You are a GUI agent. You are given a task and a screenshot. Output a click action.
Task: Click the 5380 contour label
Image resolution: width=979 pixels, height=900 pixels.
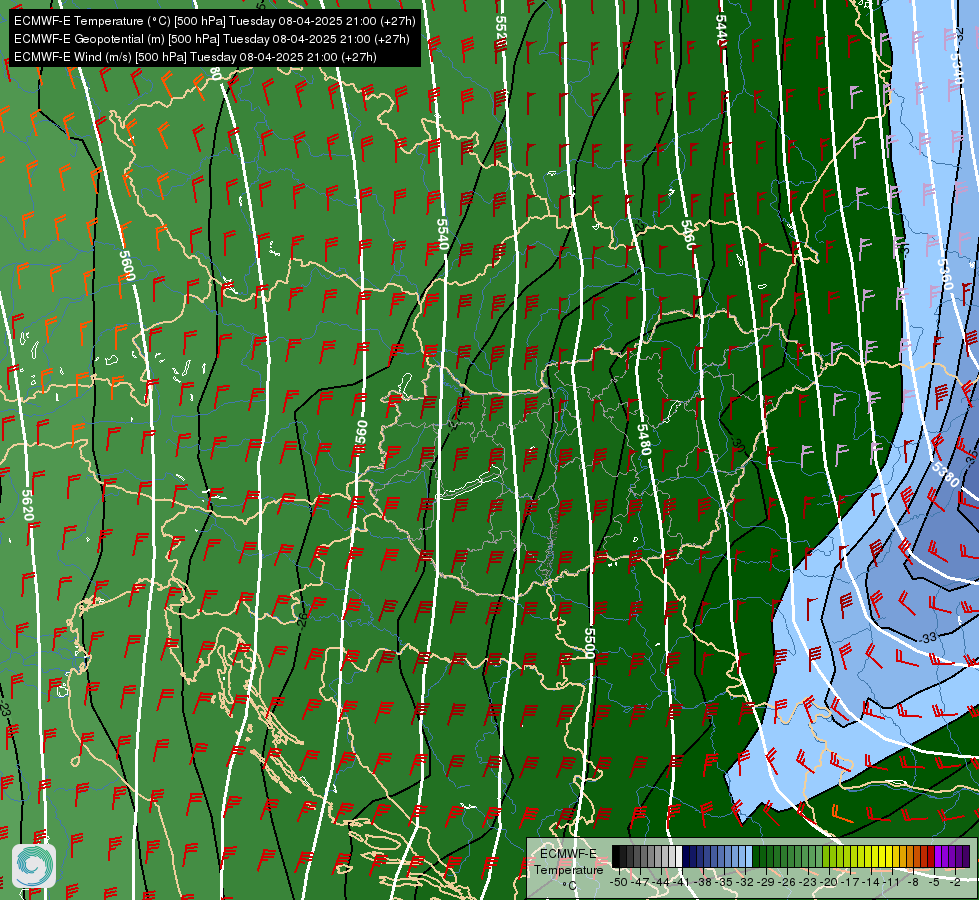[x=945, y=475]
